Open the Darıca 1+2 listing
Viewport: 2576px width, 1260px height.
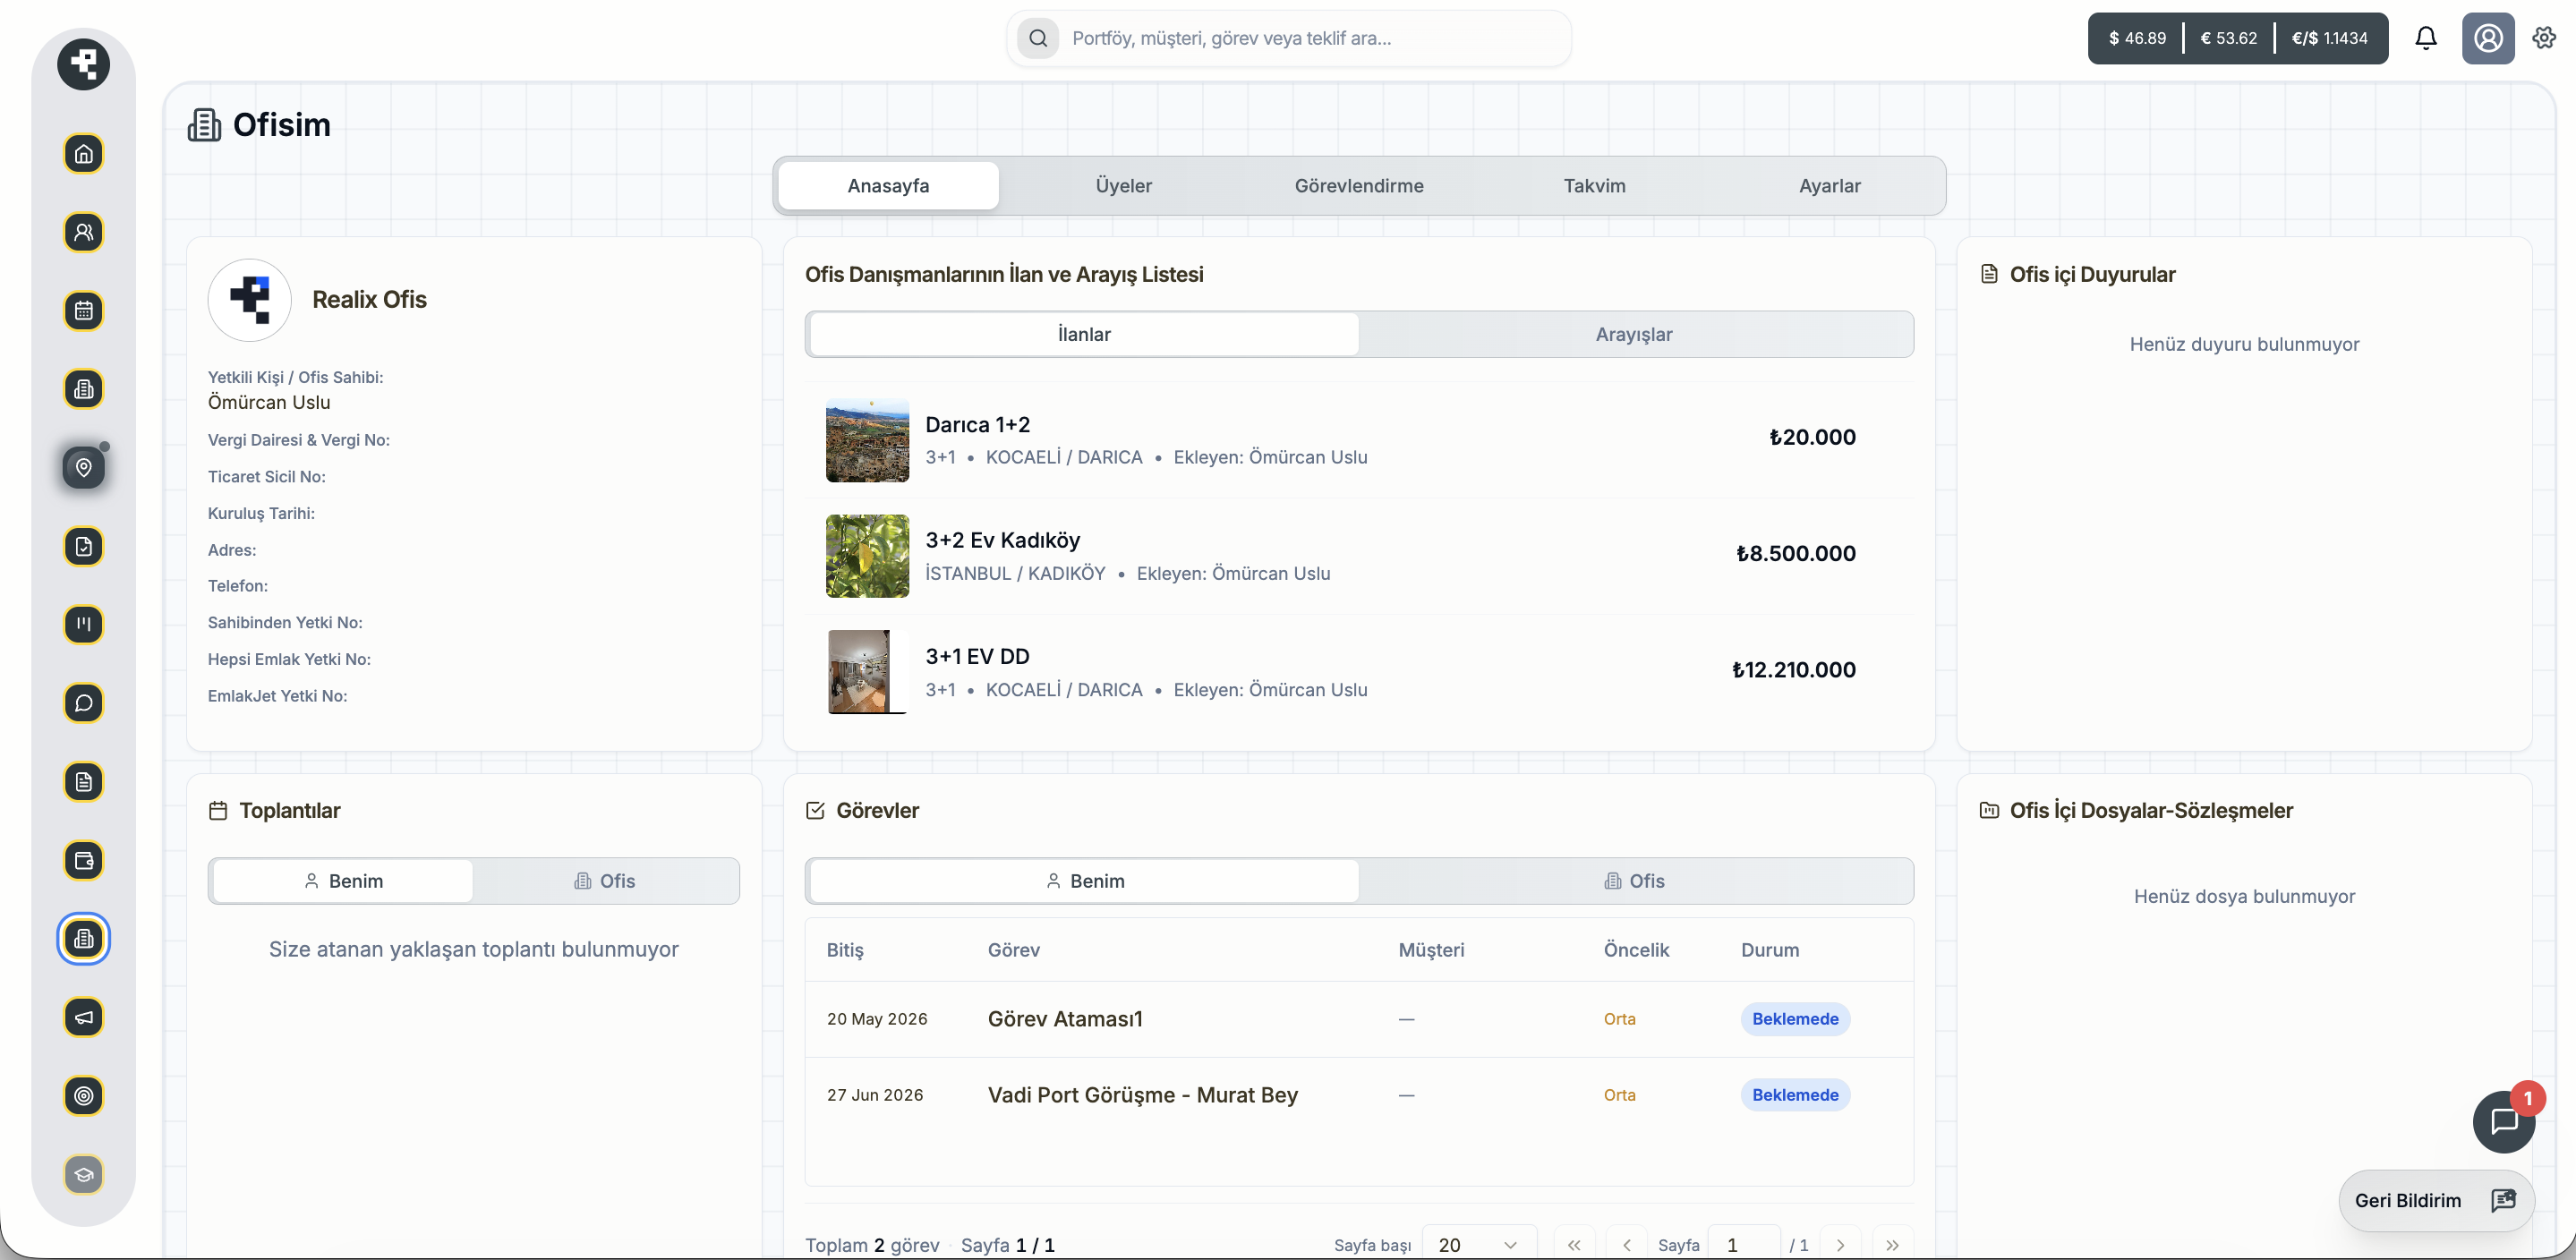[x=1359, y=441]
